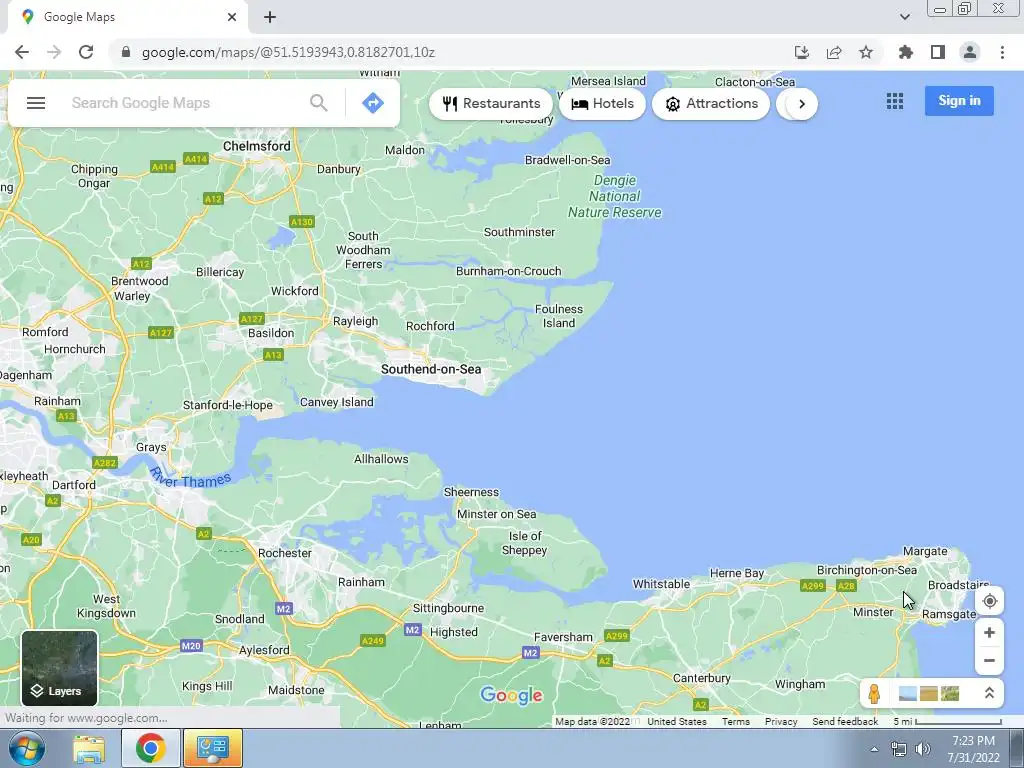Click the Chelmsford label on the map
The width and height of the screenshot is (1024, 768).
click(257, 146)
